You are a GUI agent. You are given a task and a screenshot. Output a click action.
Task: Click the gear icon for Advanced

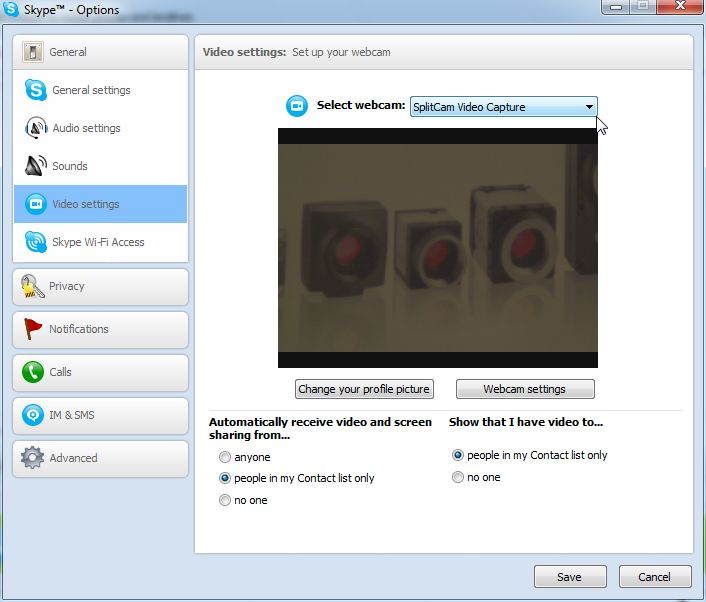point(32,458)
